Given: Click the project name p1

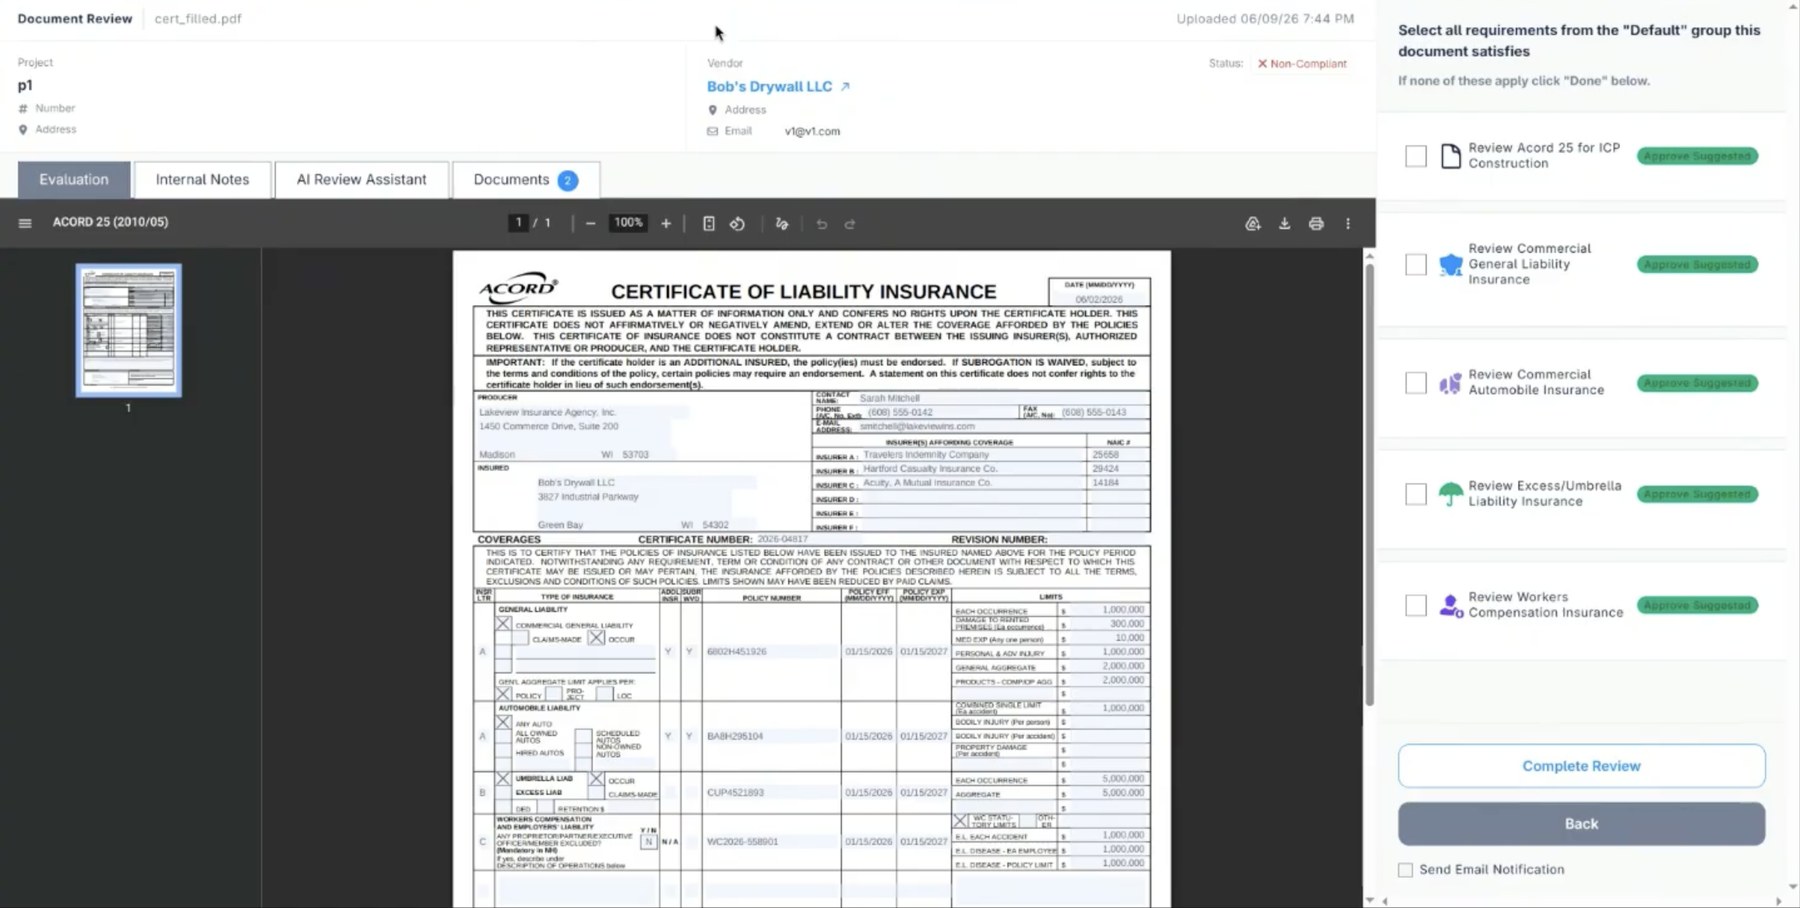Looking at the screenshot, I should 25,86.
